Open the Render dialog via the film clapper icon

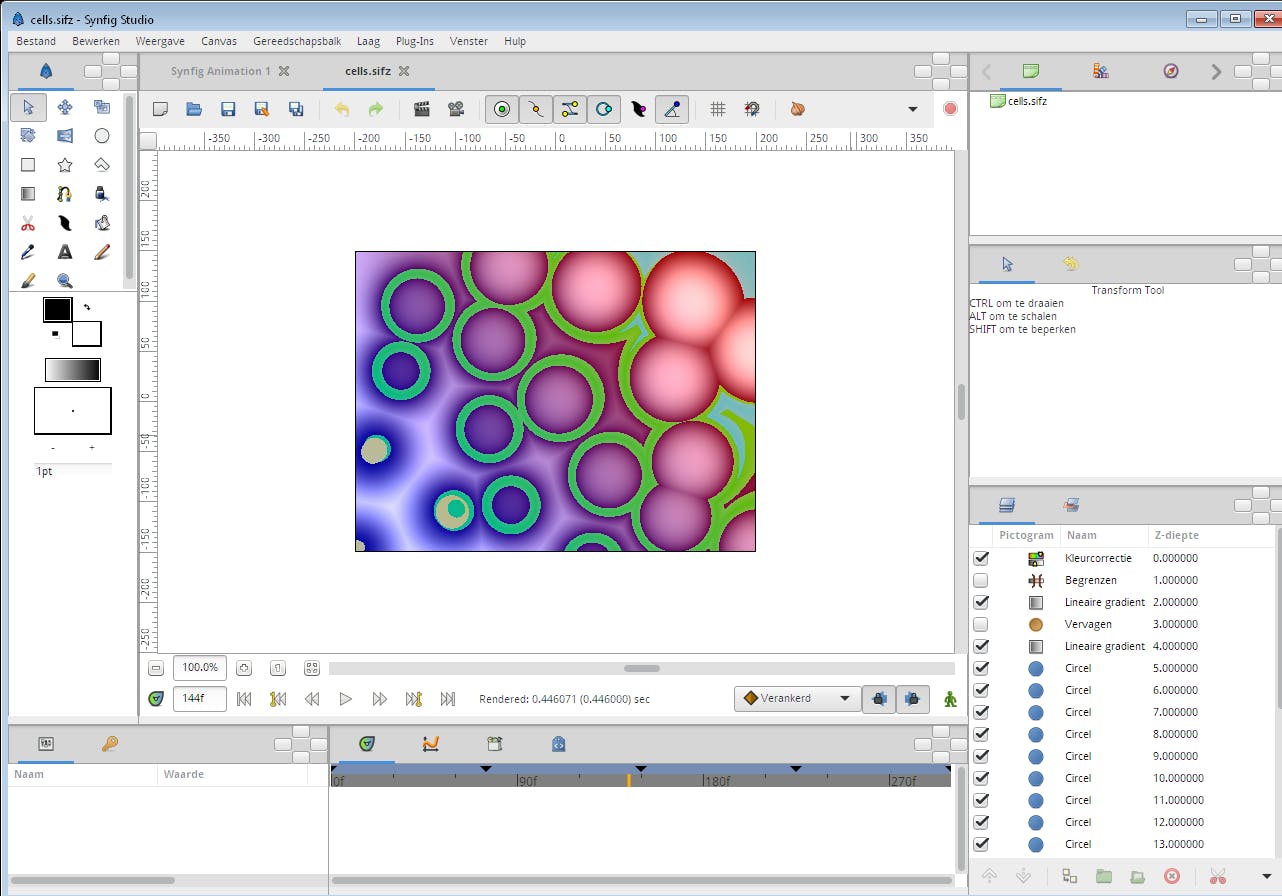pos(422,109)
